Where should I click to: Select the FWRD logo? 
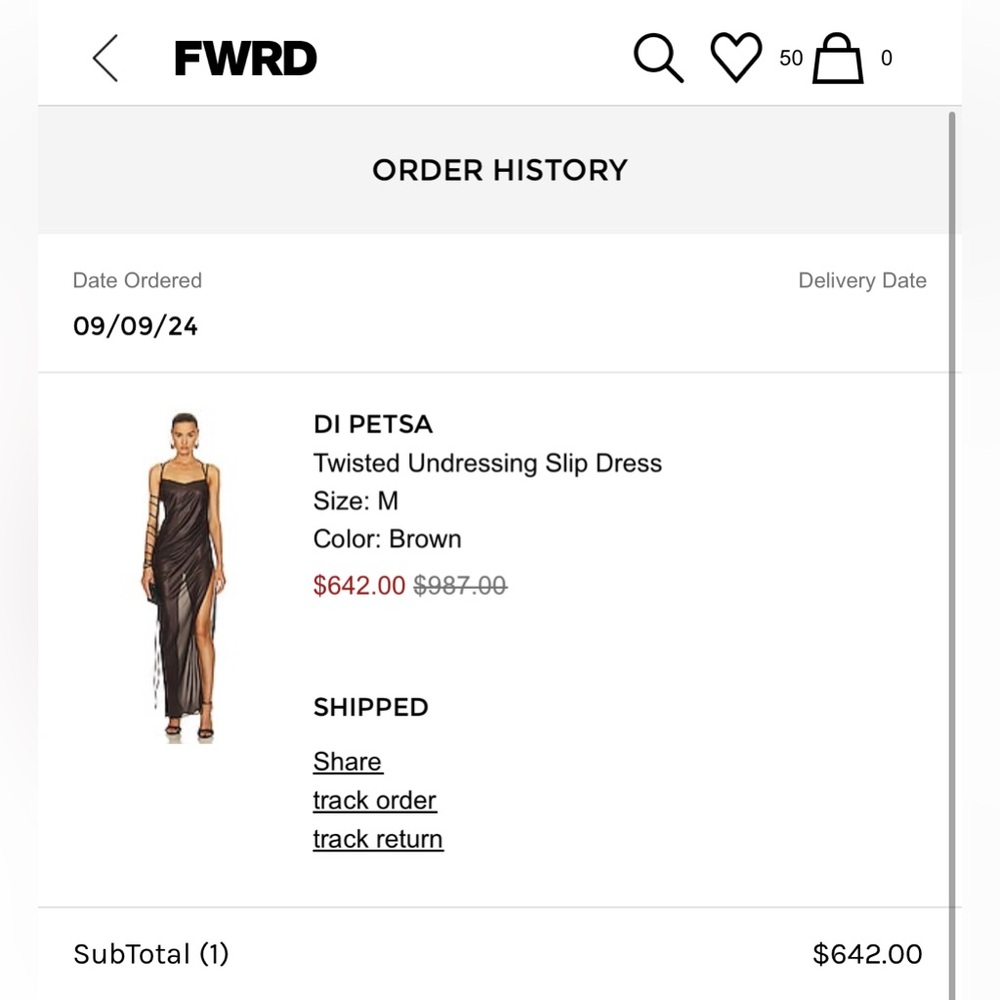[x=244, y=58]
